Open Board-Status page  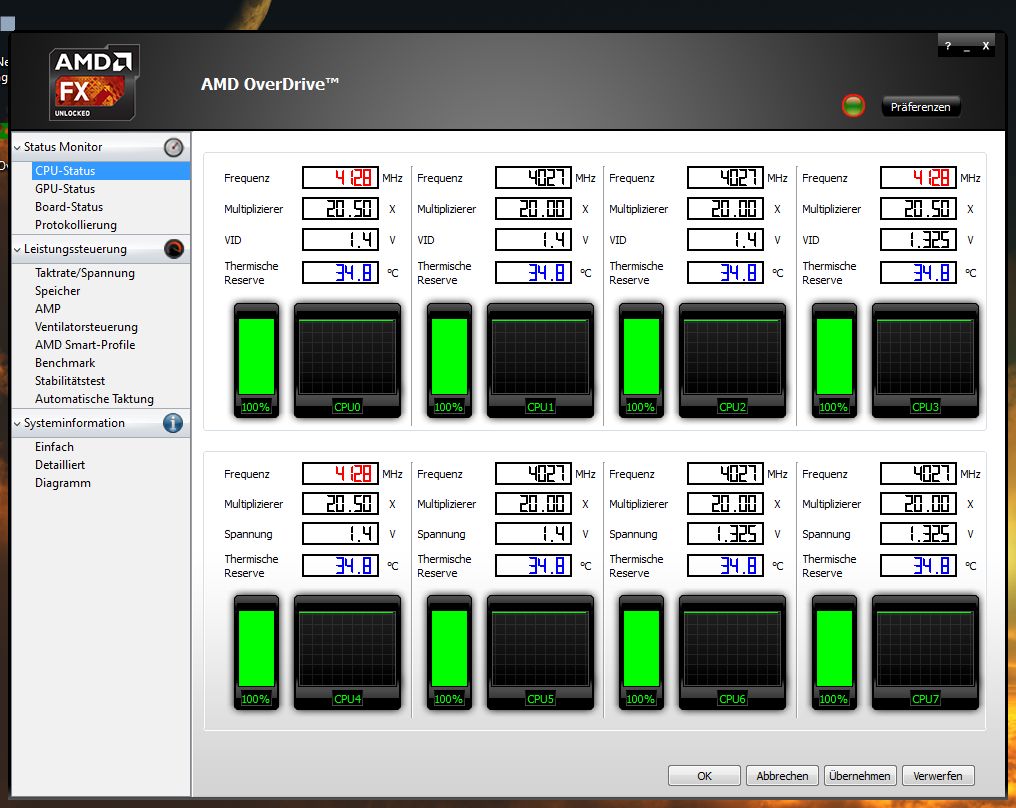(69, 207)
